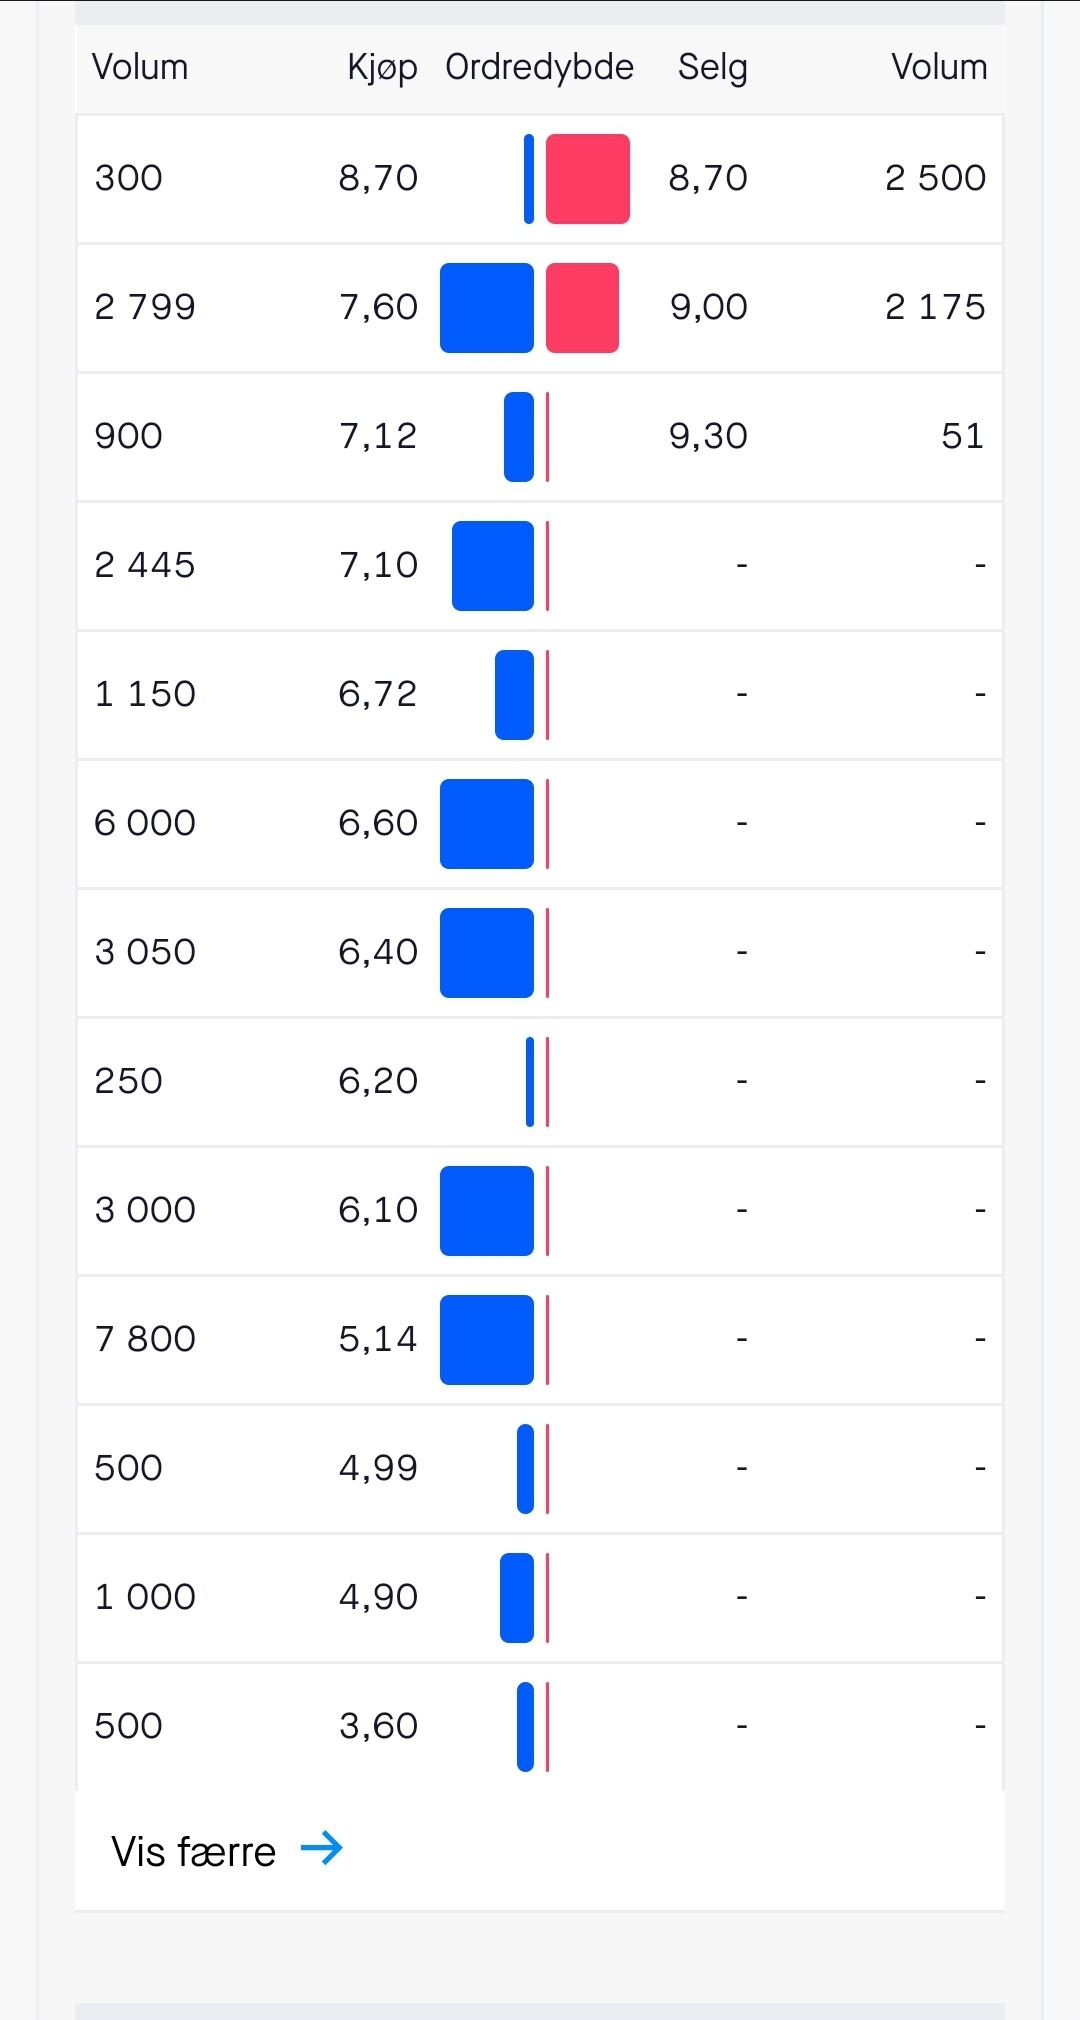Collapse order list with Vis færre

click(194, 1851)
